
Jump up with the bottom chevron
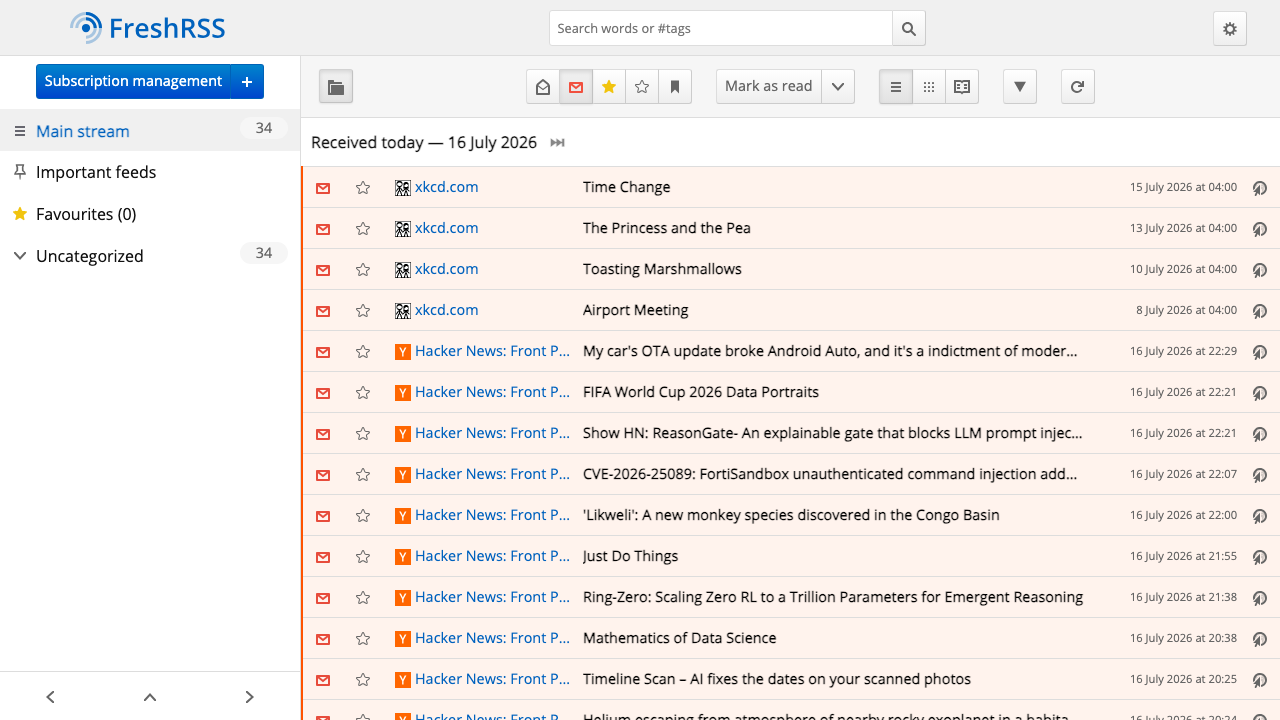(x=150, y=697)
